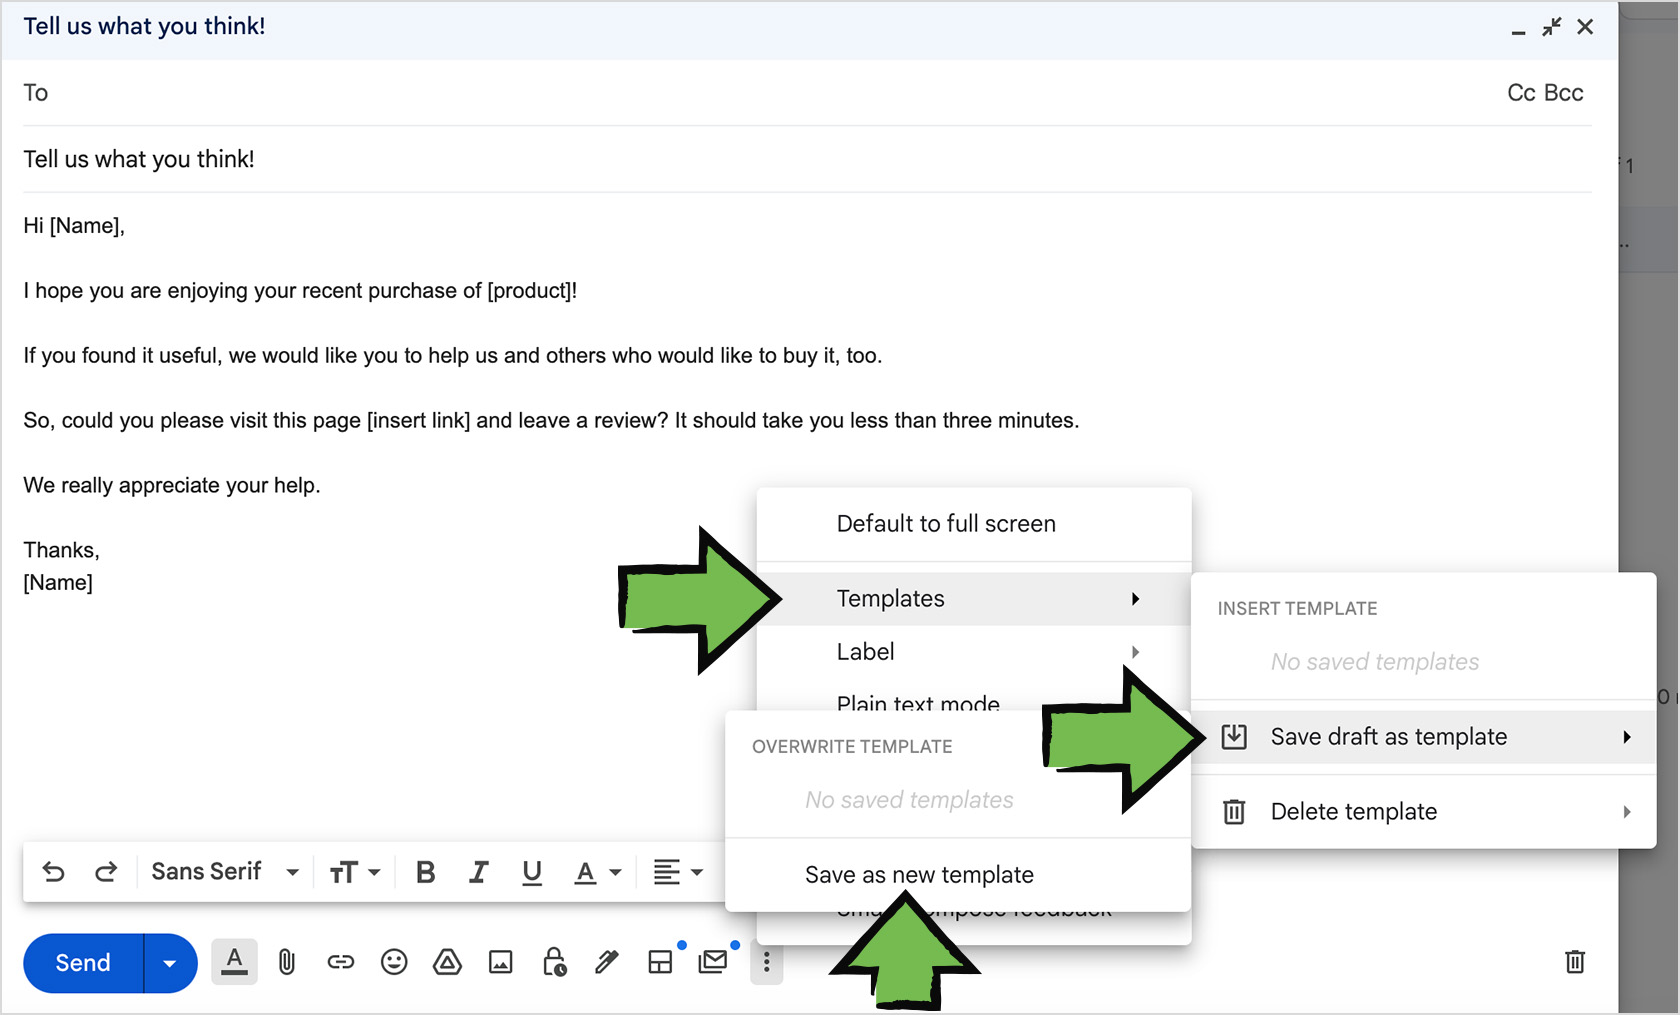This screenshot has width=1680, height=1015.
Task: Toggle confidential mode lock icon
Action: pyautogui.click(x=554, y=962)
